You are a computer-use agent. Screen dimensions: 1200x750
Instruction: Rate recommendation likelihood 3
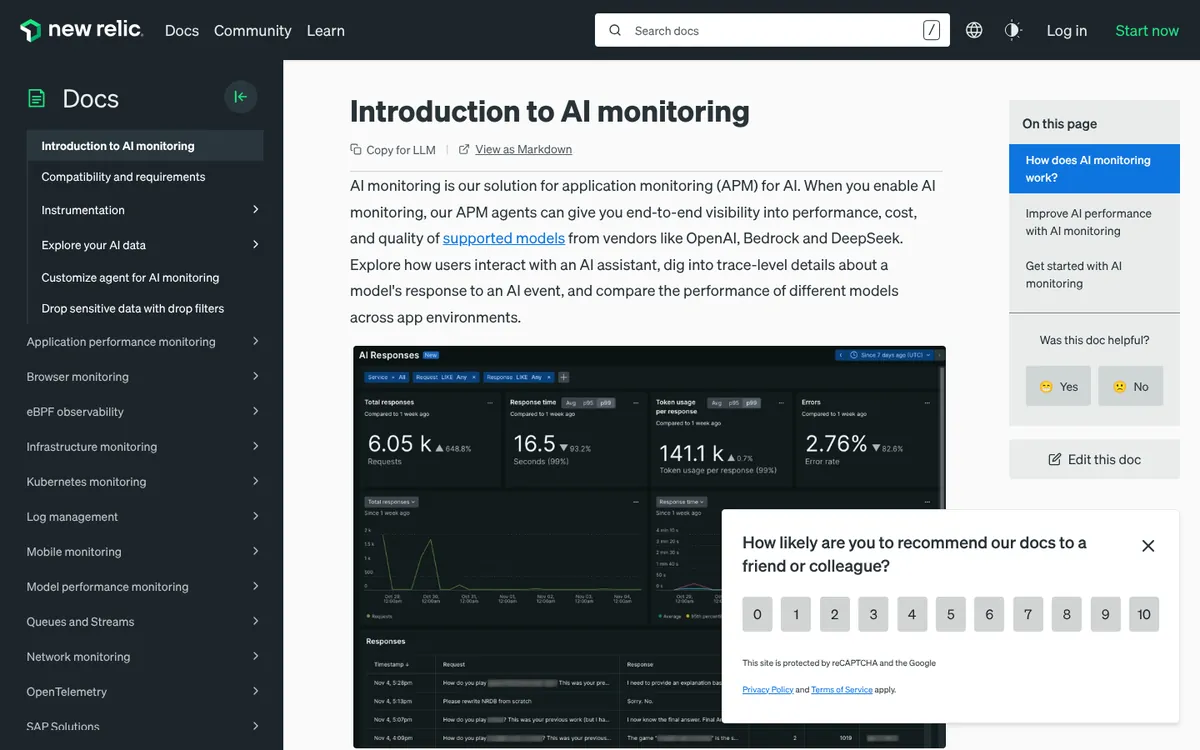(873, 614)
